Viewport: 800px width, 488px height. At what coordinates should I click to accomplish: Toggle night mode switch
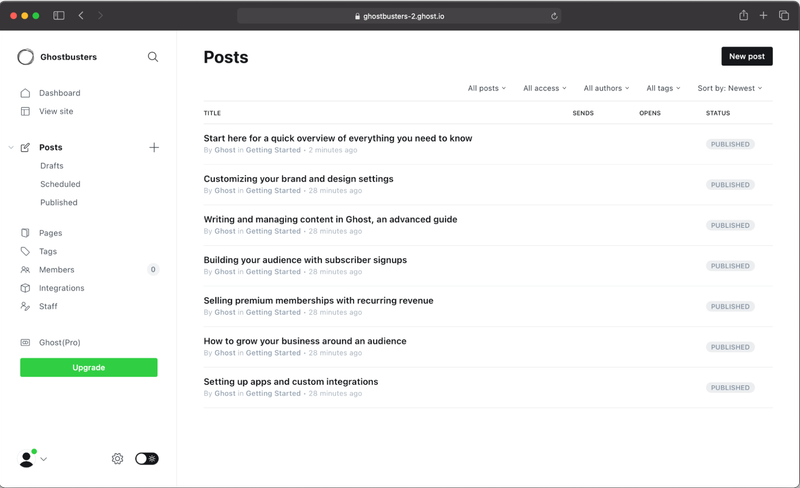[147, 458]
